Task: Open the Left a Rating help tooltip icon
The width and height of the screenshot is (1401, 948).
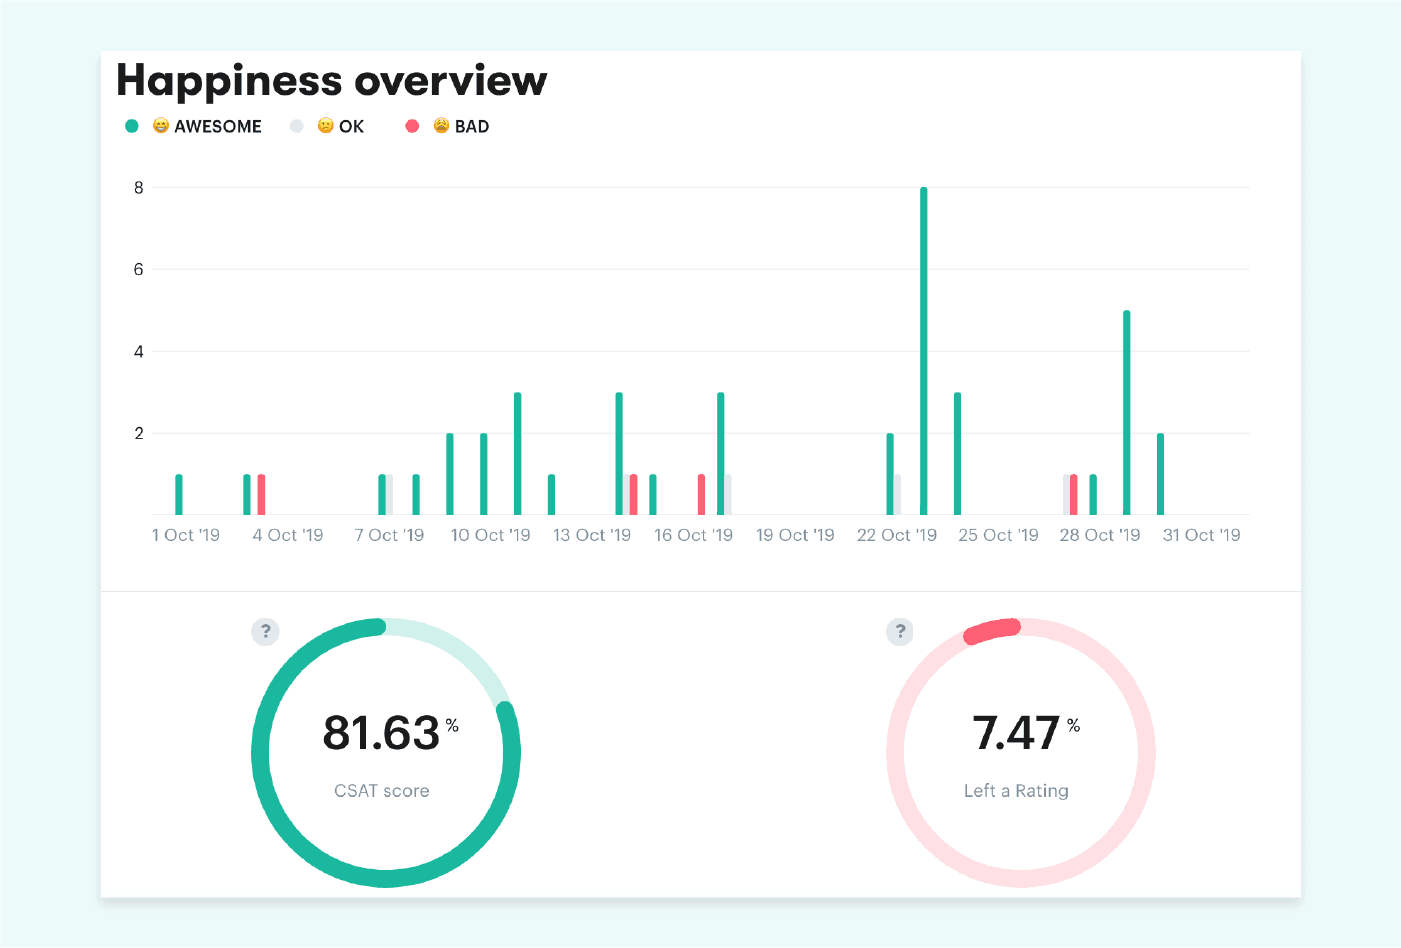Action: (899, 632)
